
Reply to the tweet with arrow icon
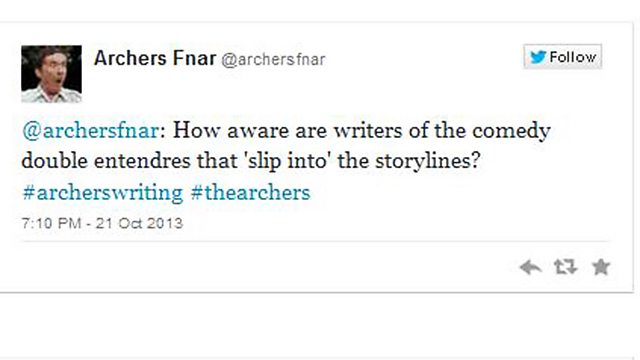coord(530,268)
